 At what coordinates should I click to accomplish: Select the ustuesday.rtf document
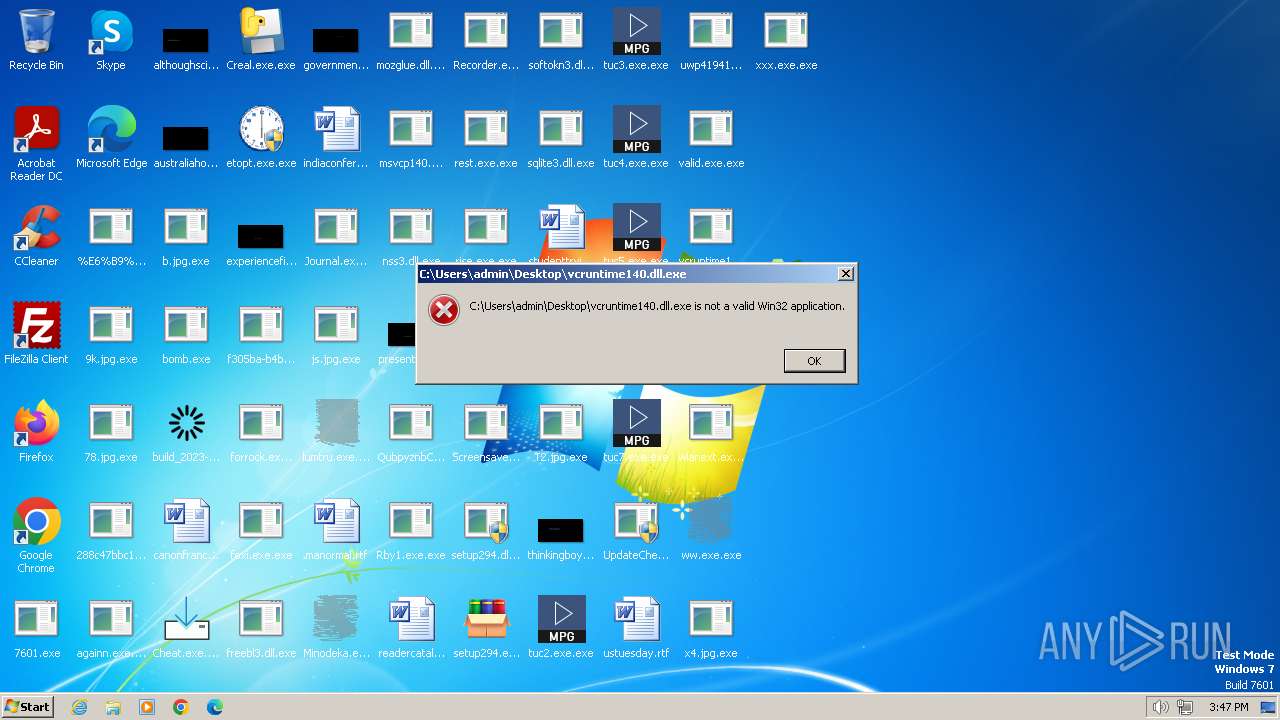pyautogui.click(x=636, y=628)
